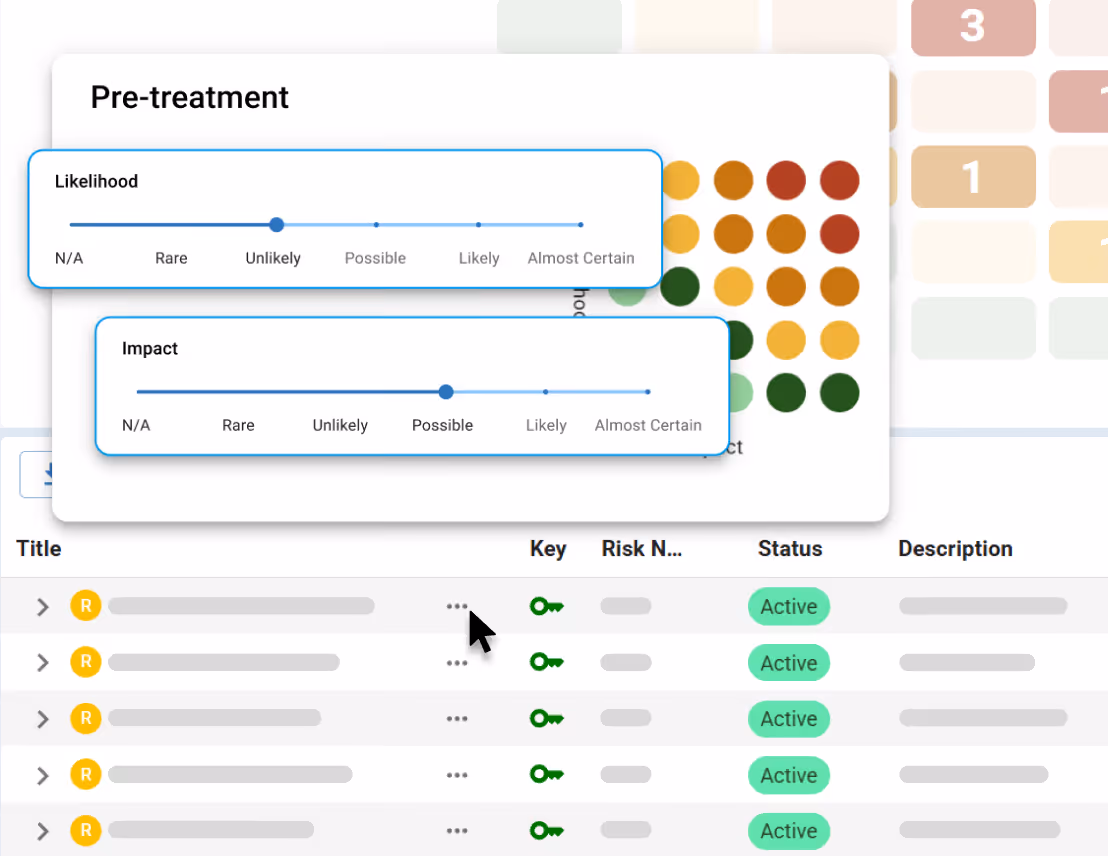Click the Impact slider handle at Possible

445,392
